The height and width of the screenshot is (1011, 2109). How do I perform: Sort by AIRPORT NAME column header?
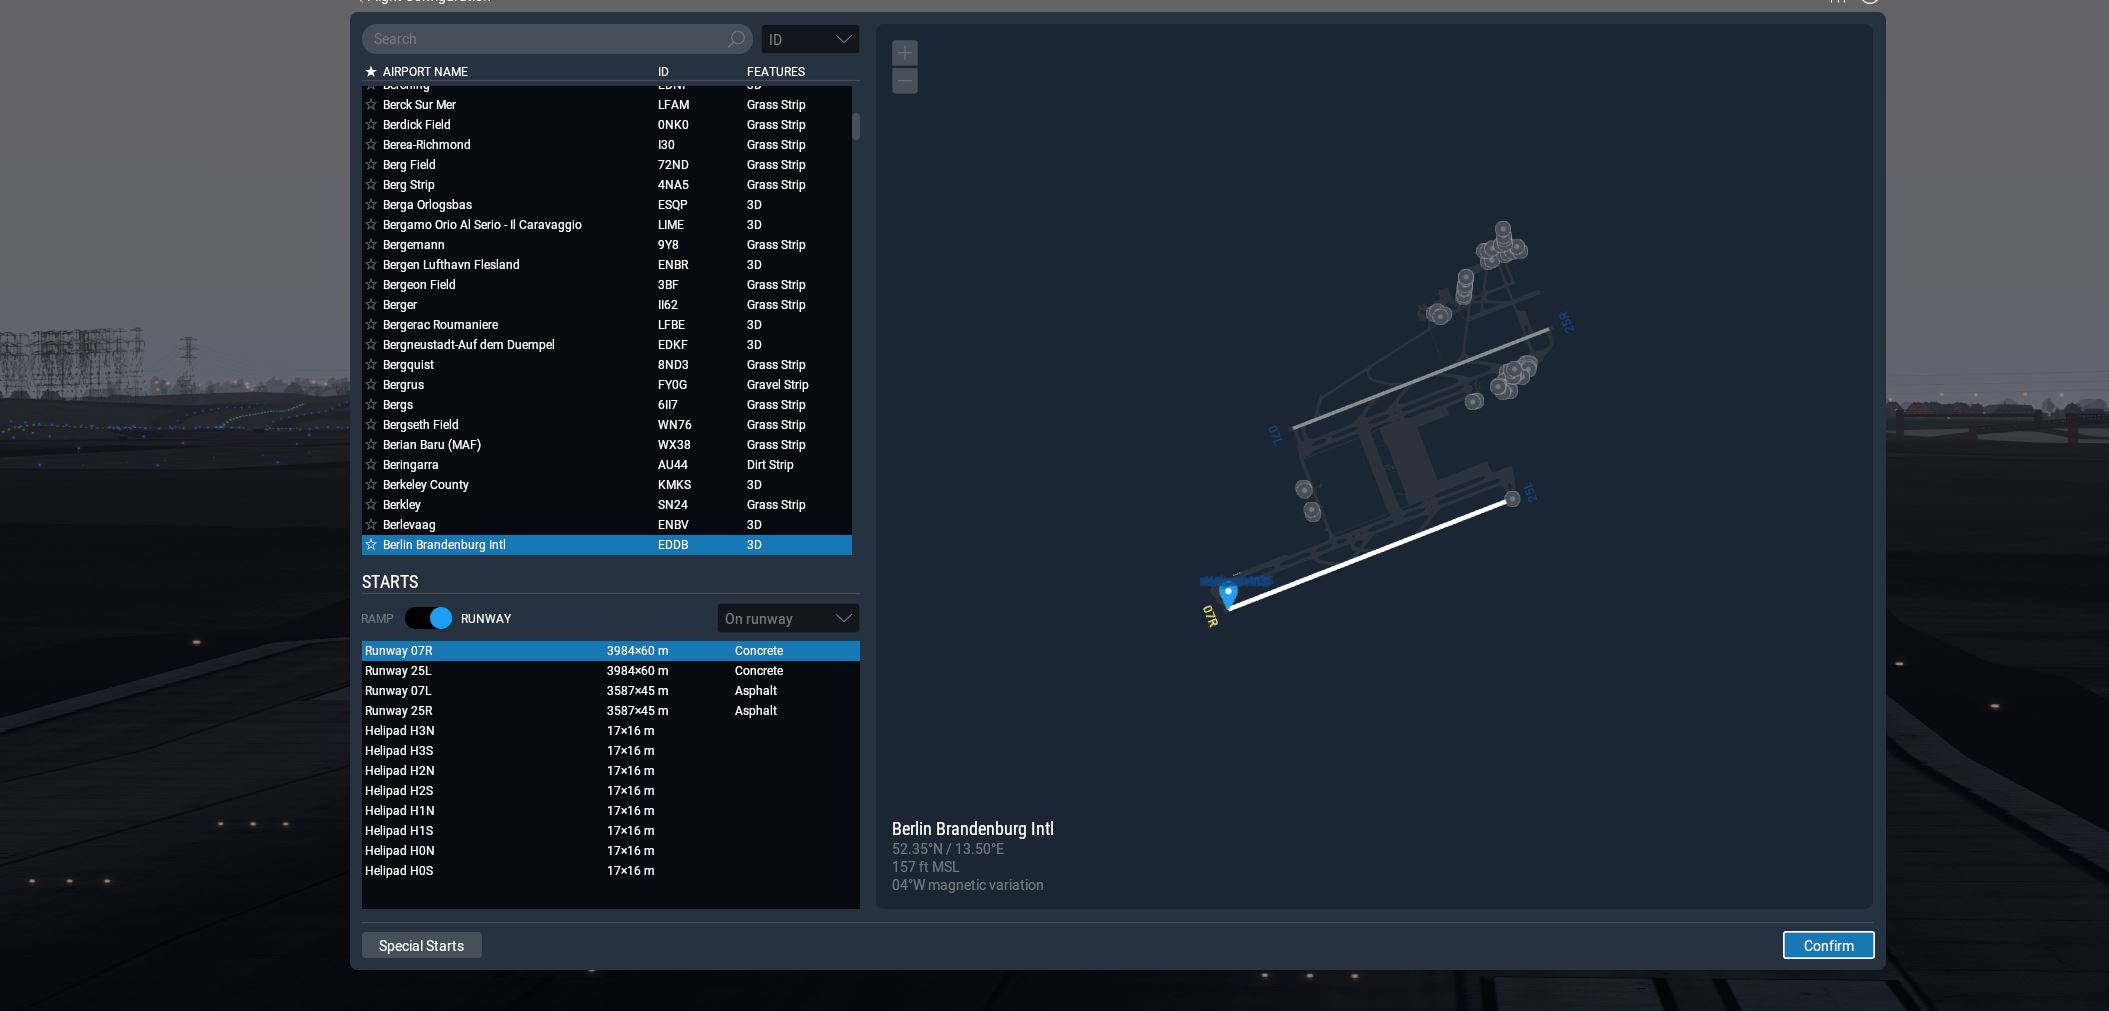click(425, 71)
